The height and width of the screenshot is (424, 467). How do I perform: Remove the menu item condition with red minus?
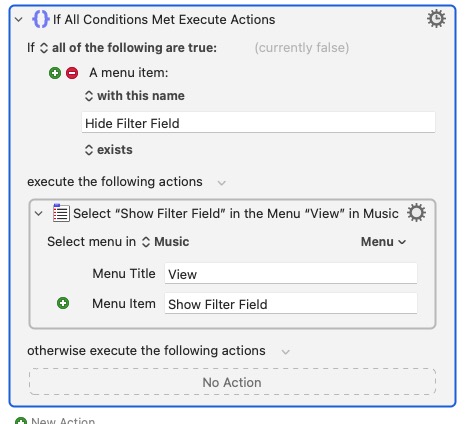coord(72,73)
